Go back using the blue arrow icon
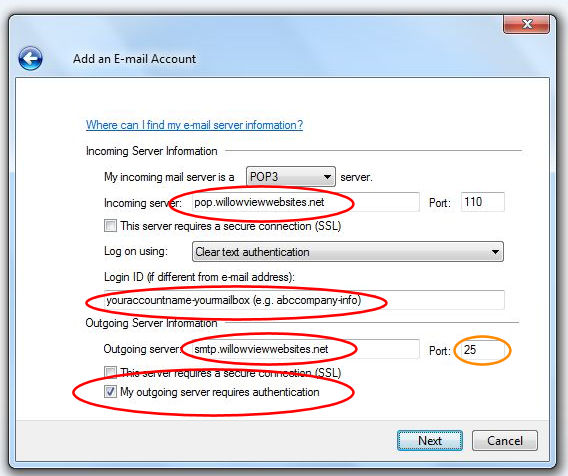This screenshot has width=568, height=476. click(30, 58)
